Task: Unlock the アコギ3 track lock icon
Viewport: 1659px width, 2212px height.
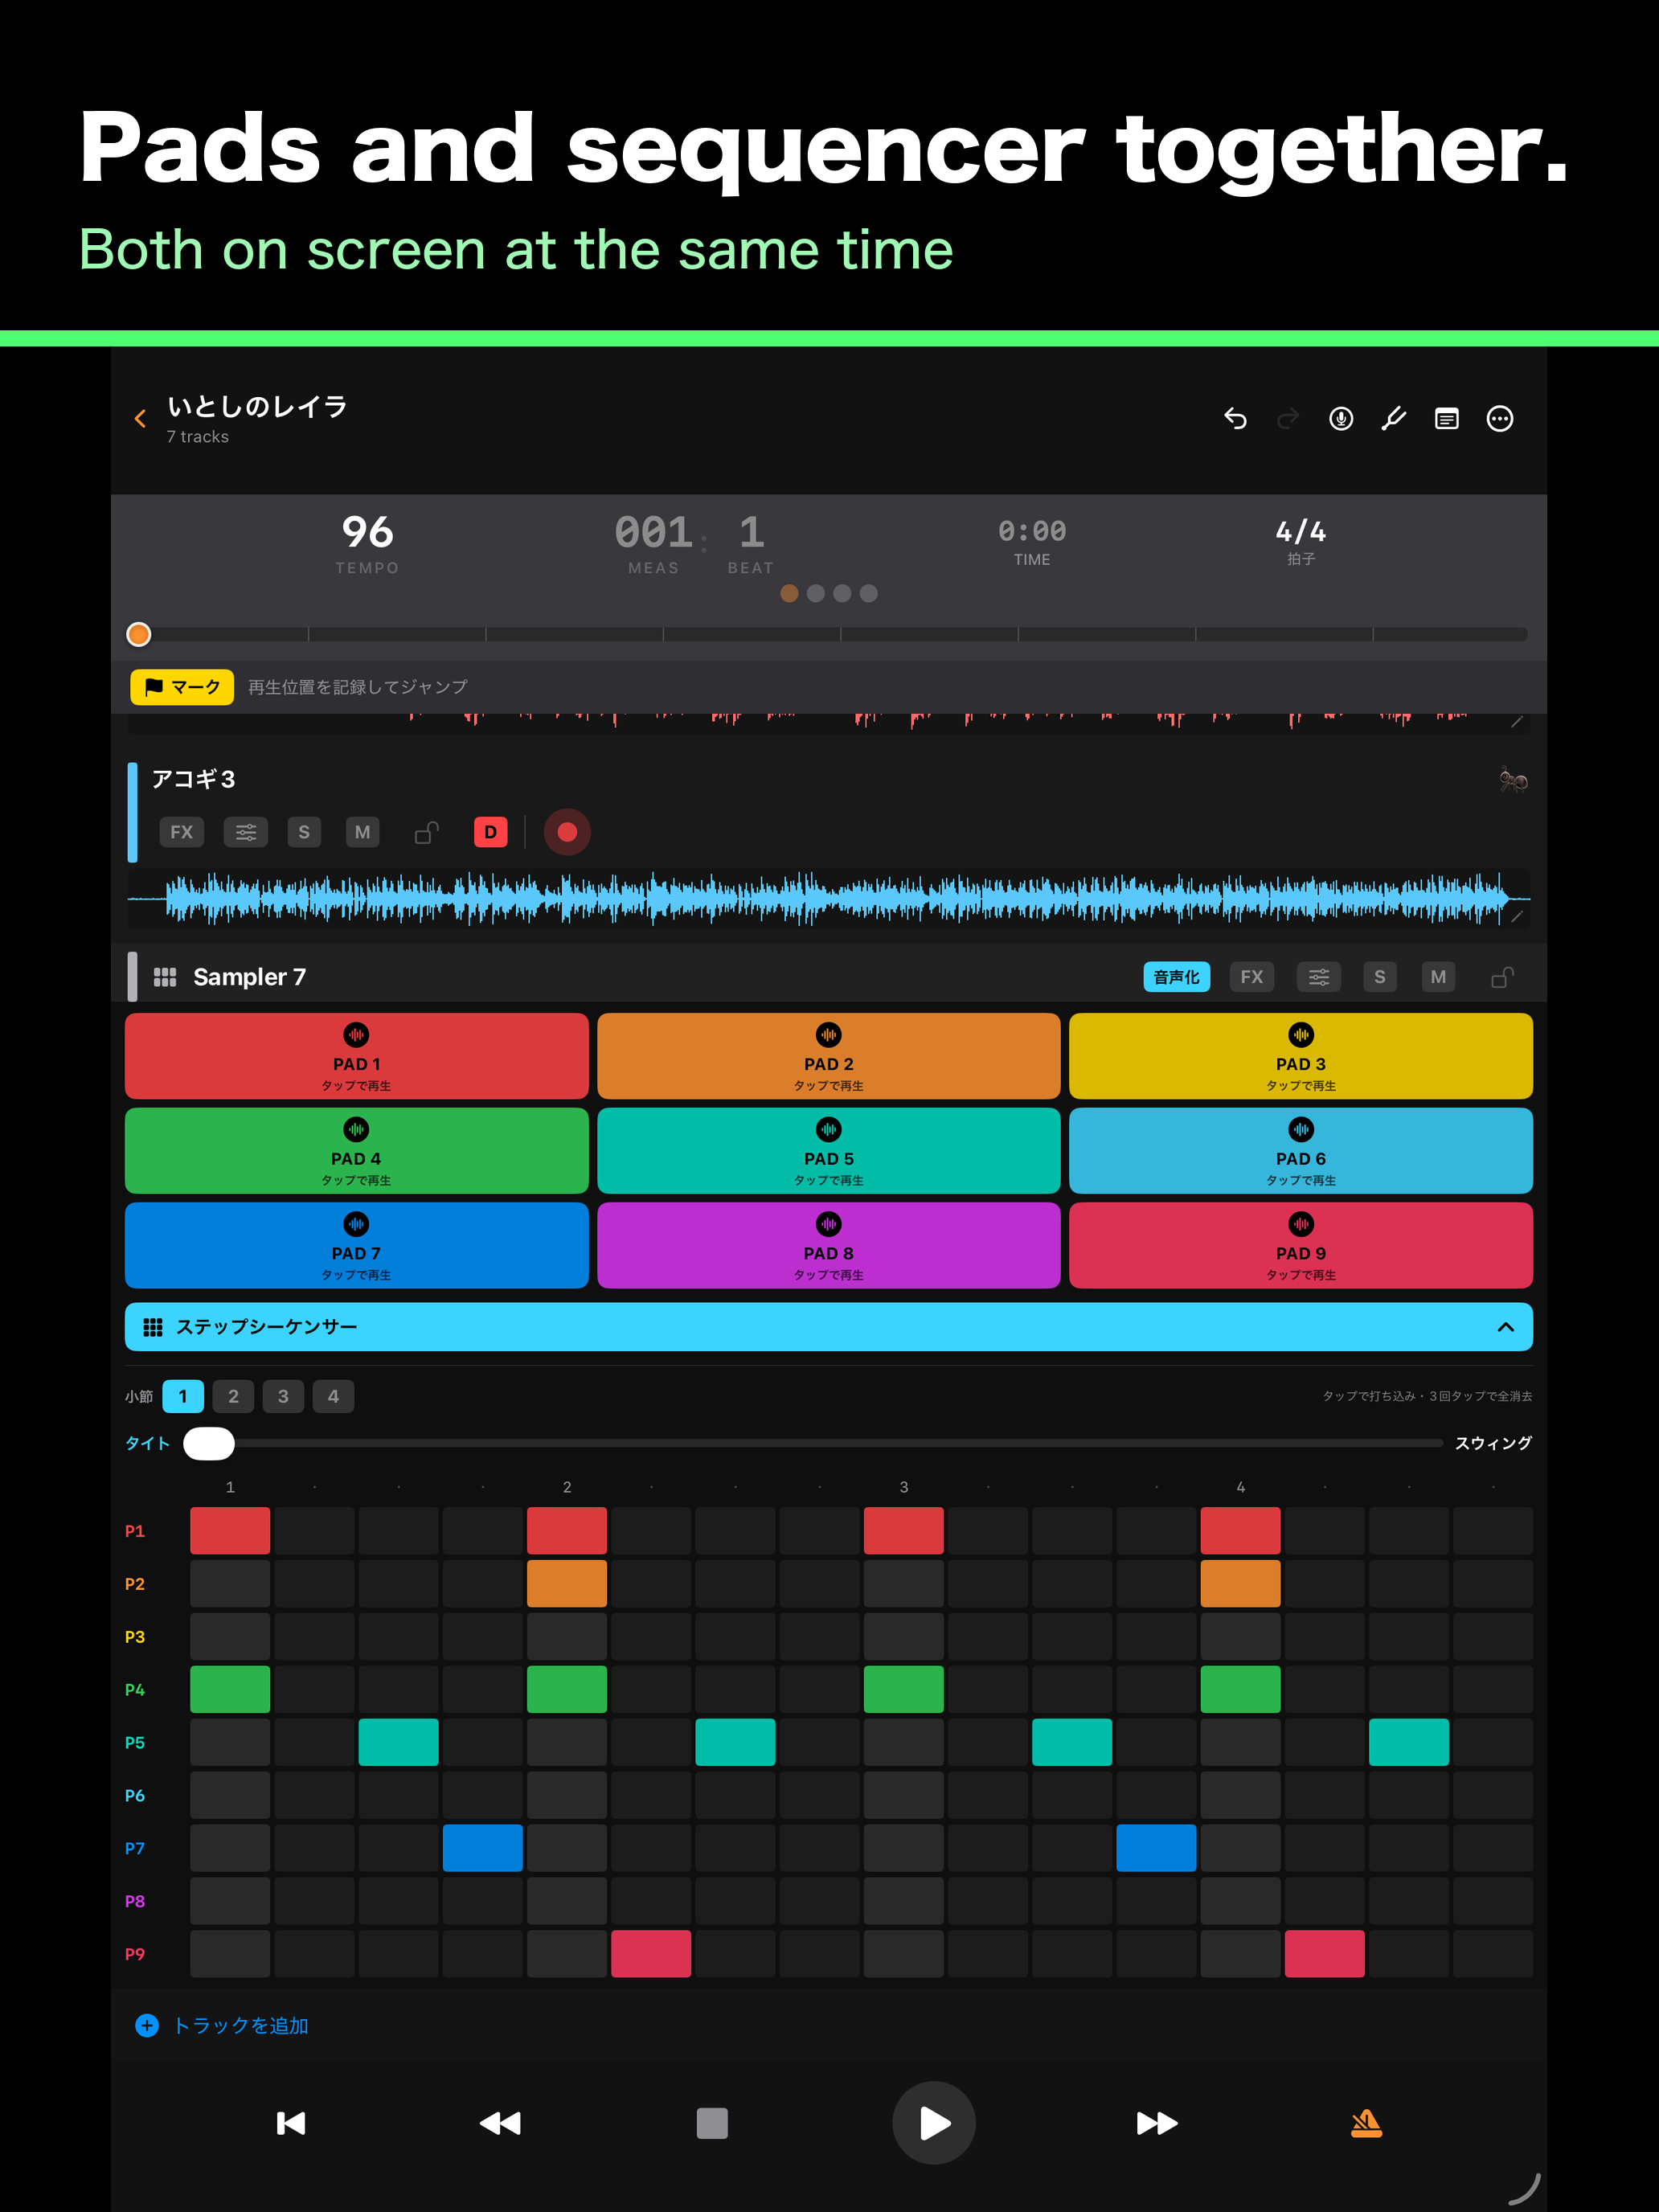Action: tap(426, 832)
